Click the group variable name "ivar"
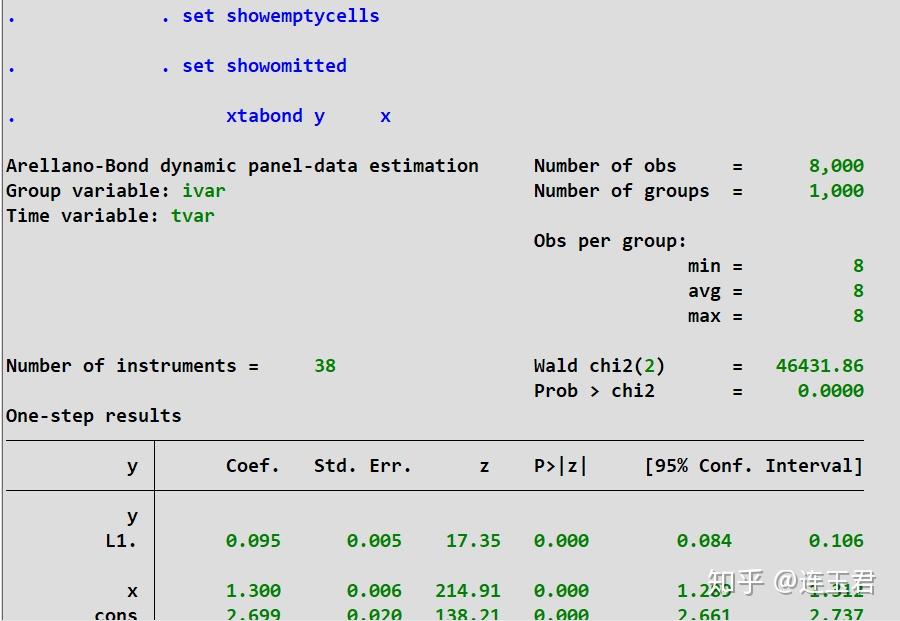Viewport: 900px width, 621px height. (x=203, y=190)
